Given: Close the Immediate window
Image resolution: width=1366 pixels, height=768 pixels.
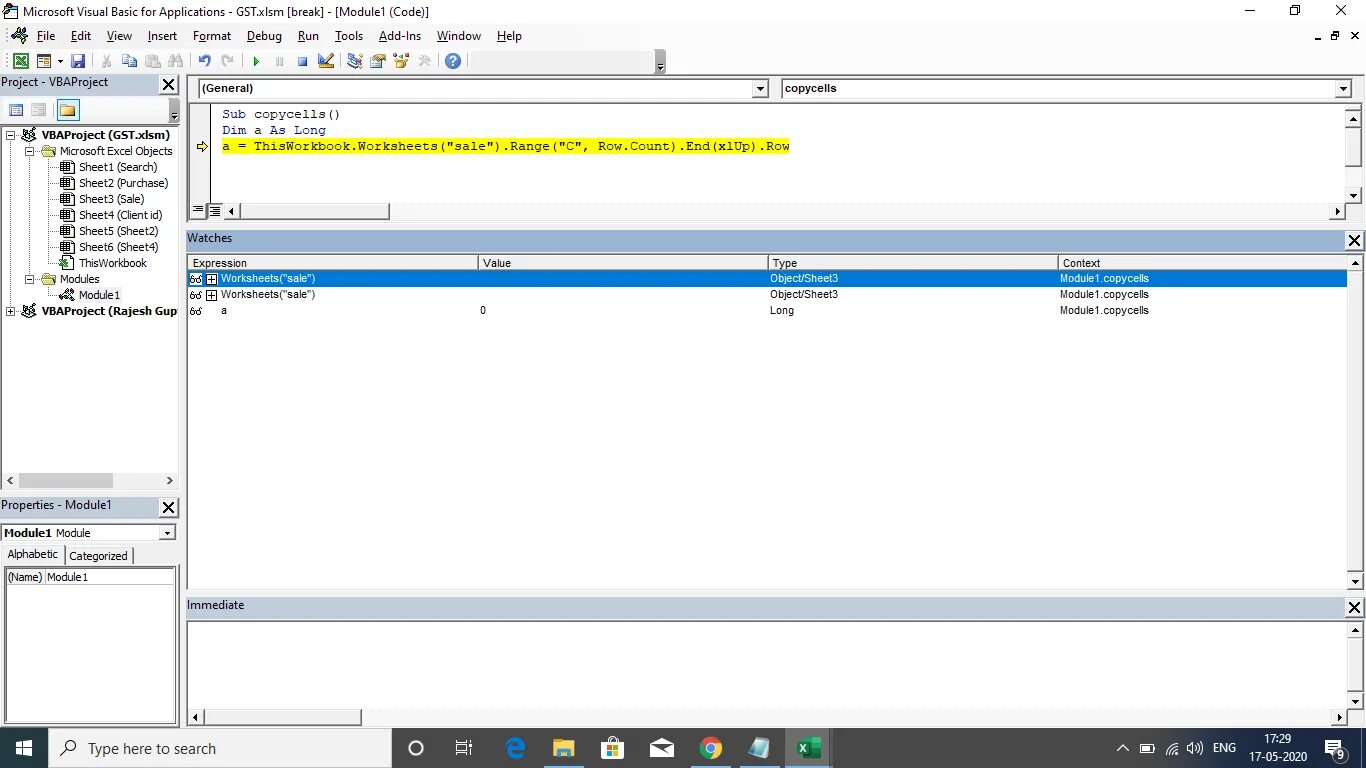Looking at the screenshot, I should pyautogui.click(x=1354, y=607).
